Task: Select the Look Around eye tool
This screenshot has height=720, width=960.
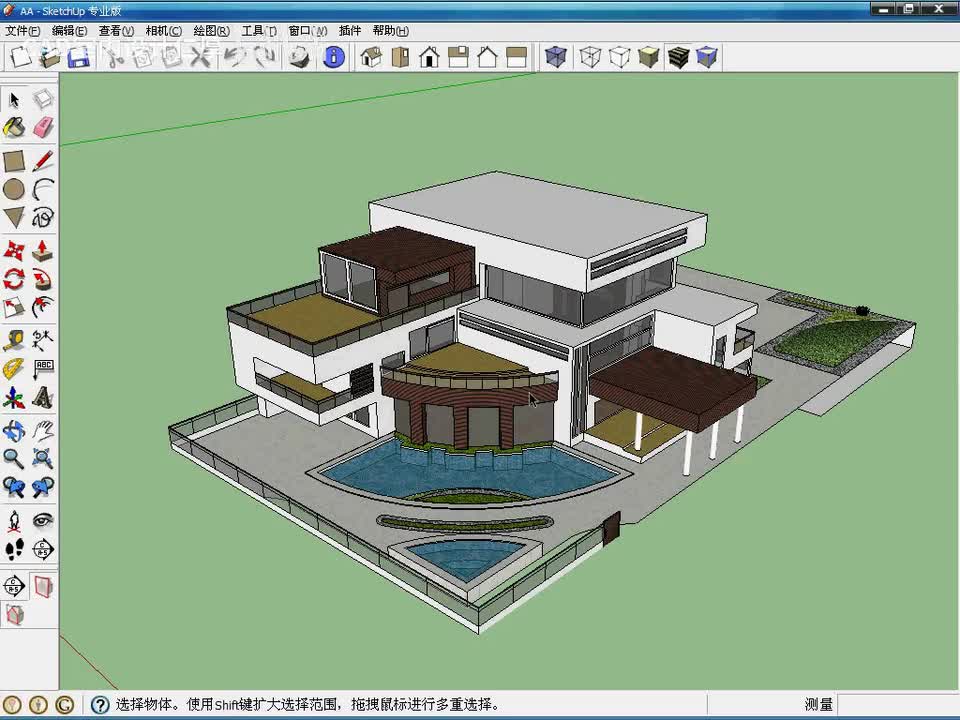Action: (x=43, y=522)
